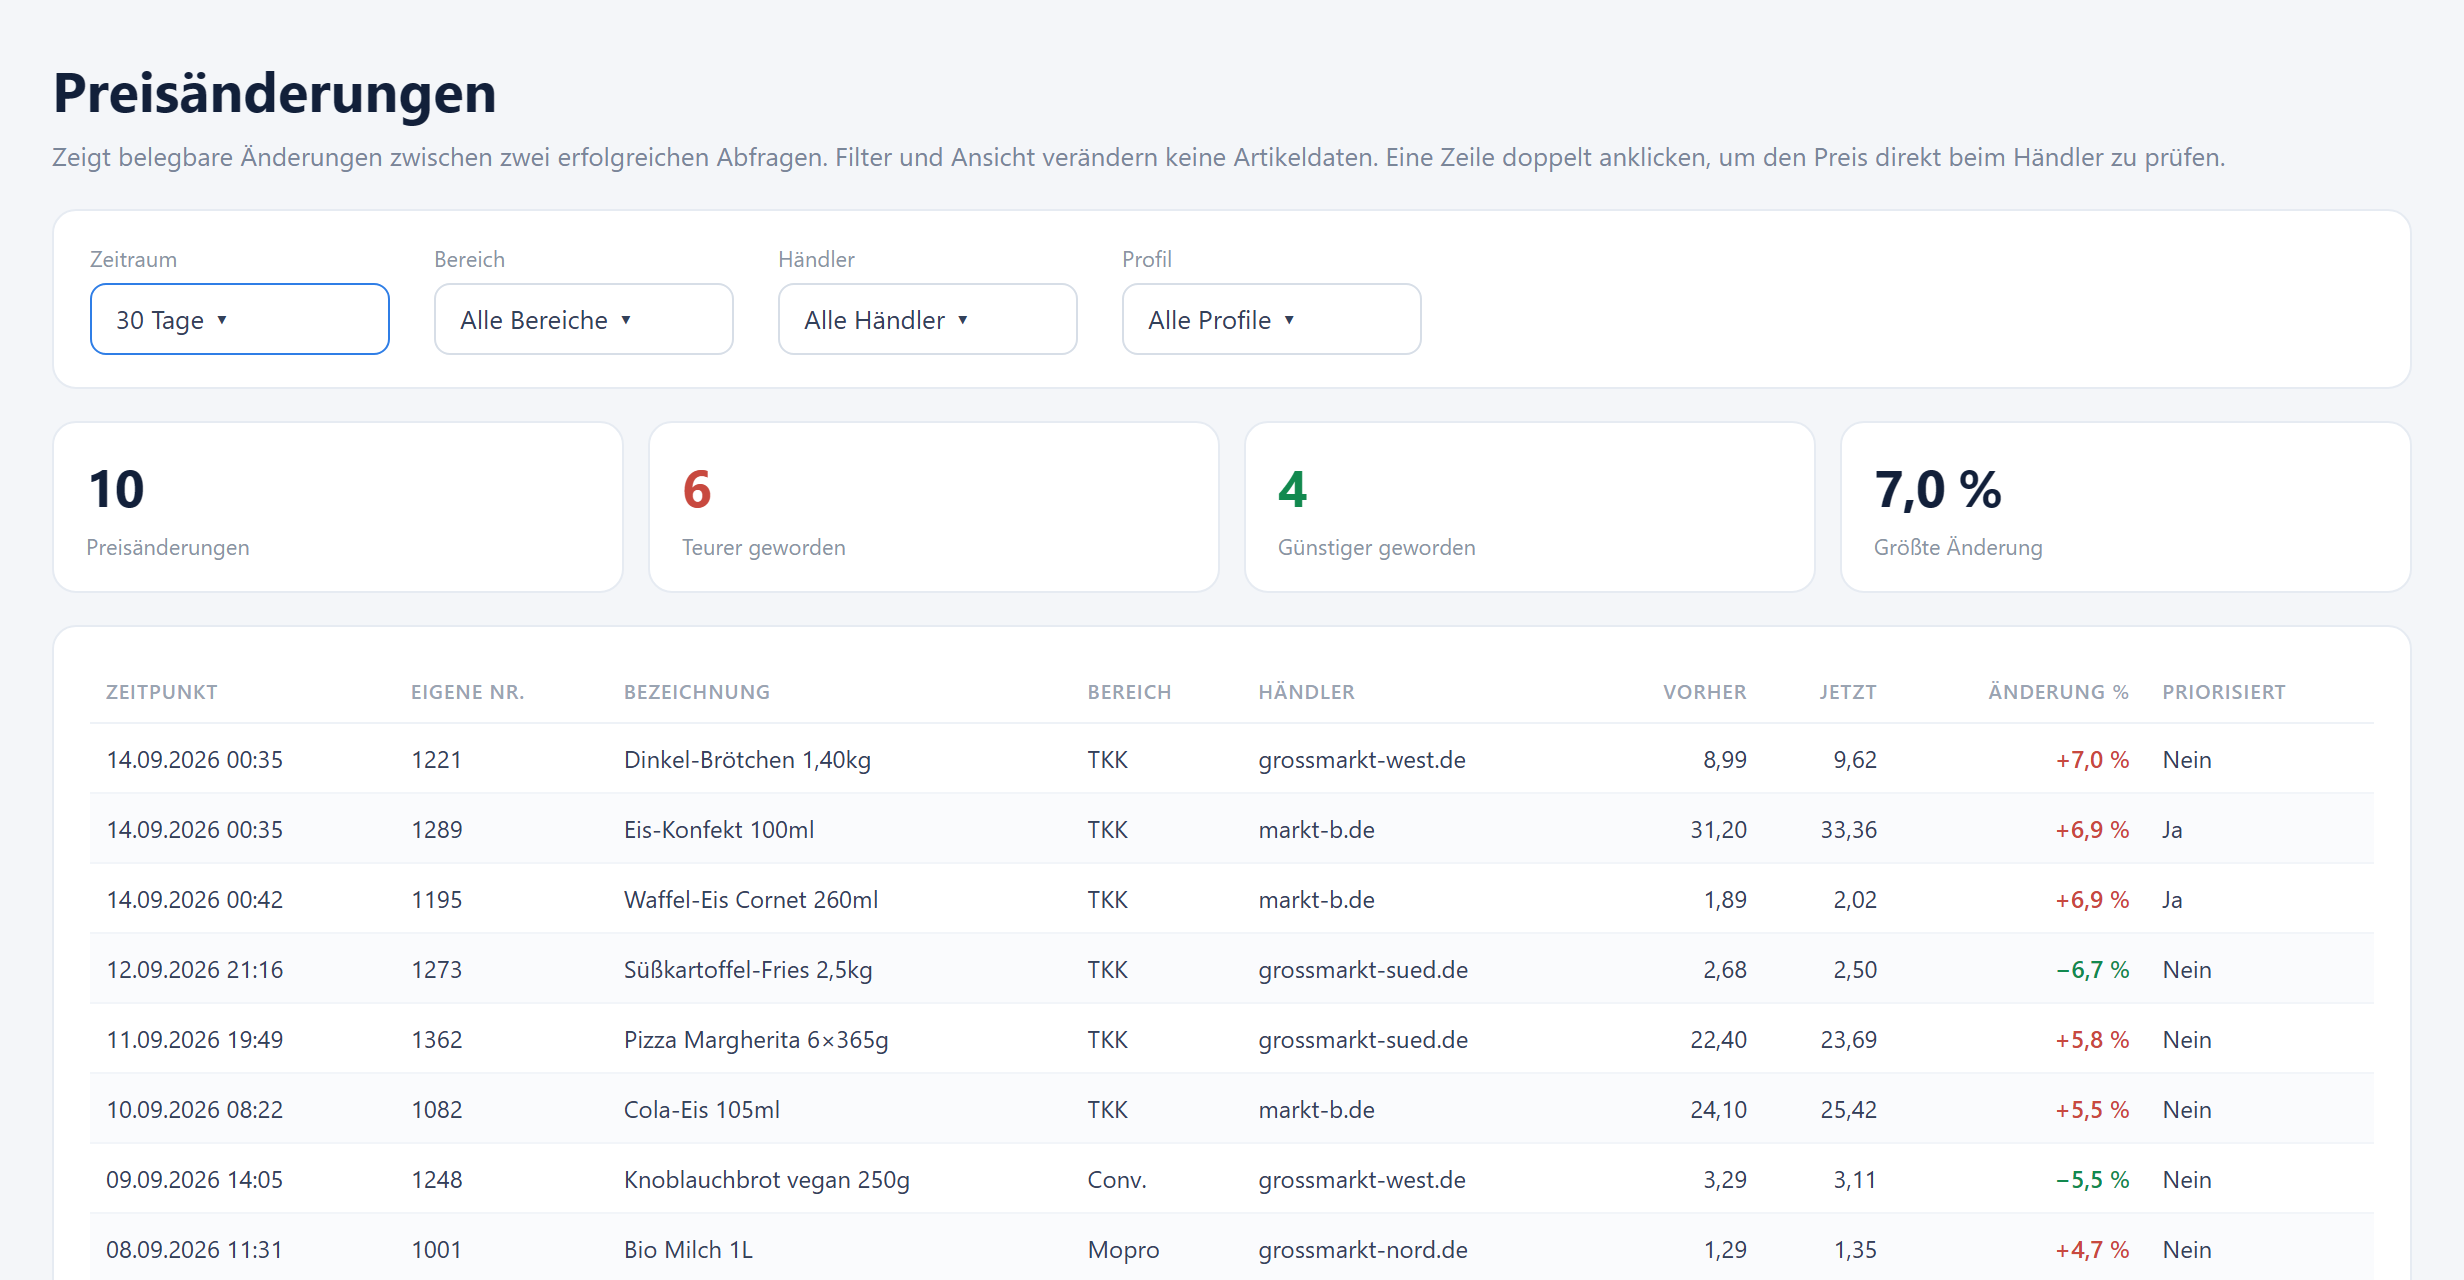Click the 7,0 % Größte Änderung card
This screenshot has width=2464, height=1280.
click(x=2126, y=507)
